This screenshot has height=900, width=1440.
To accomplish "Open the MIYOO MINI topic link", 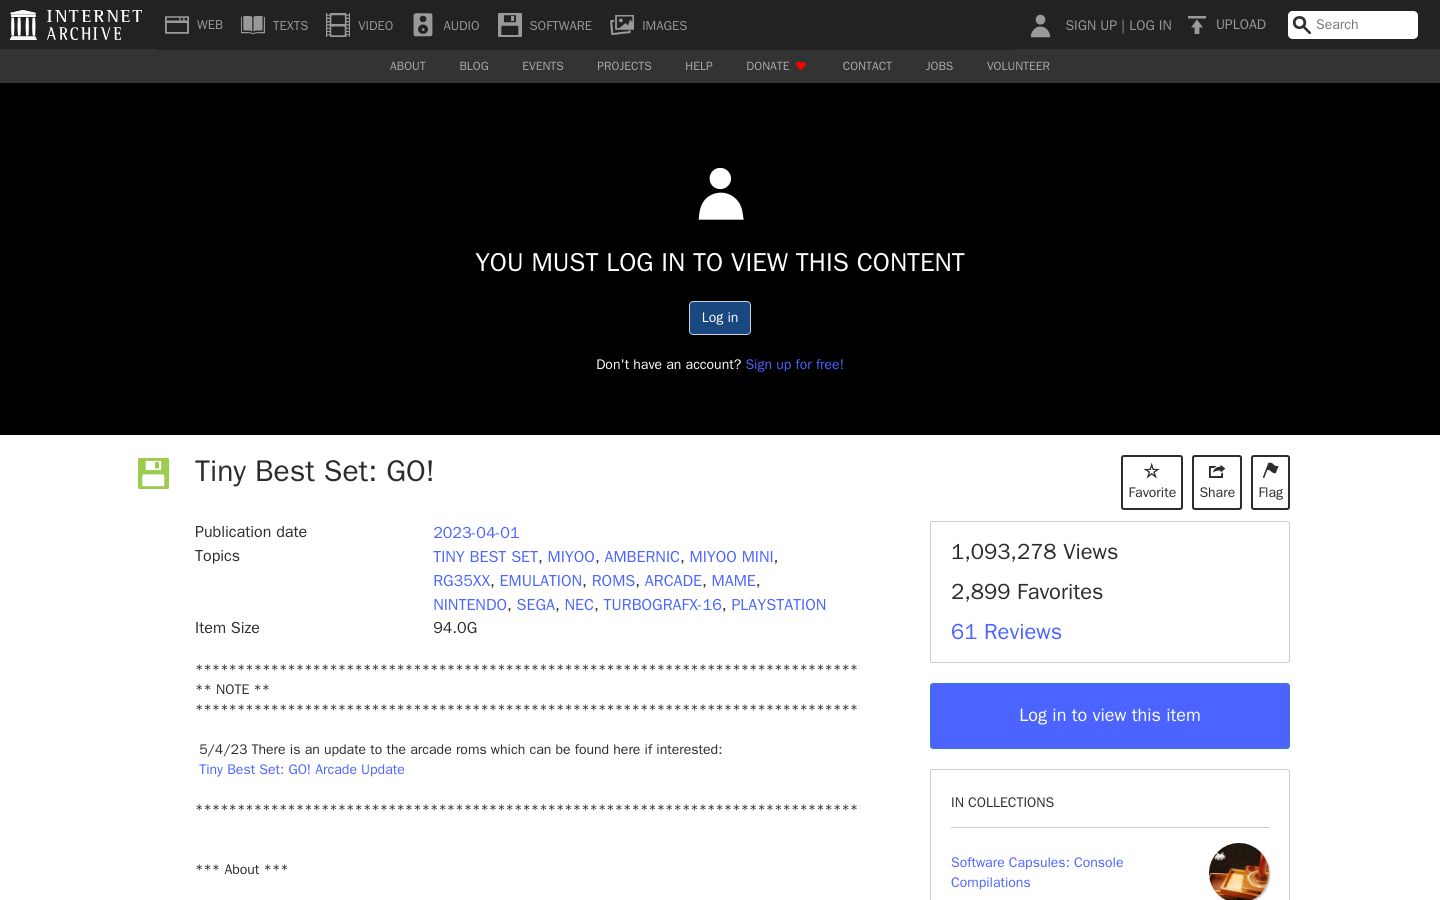I will pyautogui.click(x=731, y=557).
